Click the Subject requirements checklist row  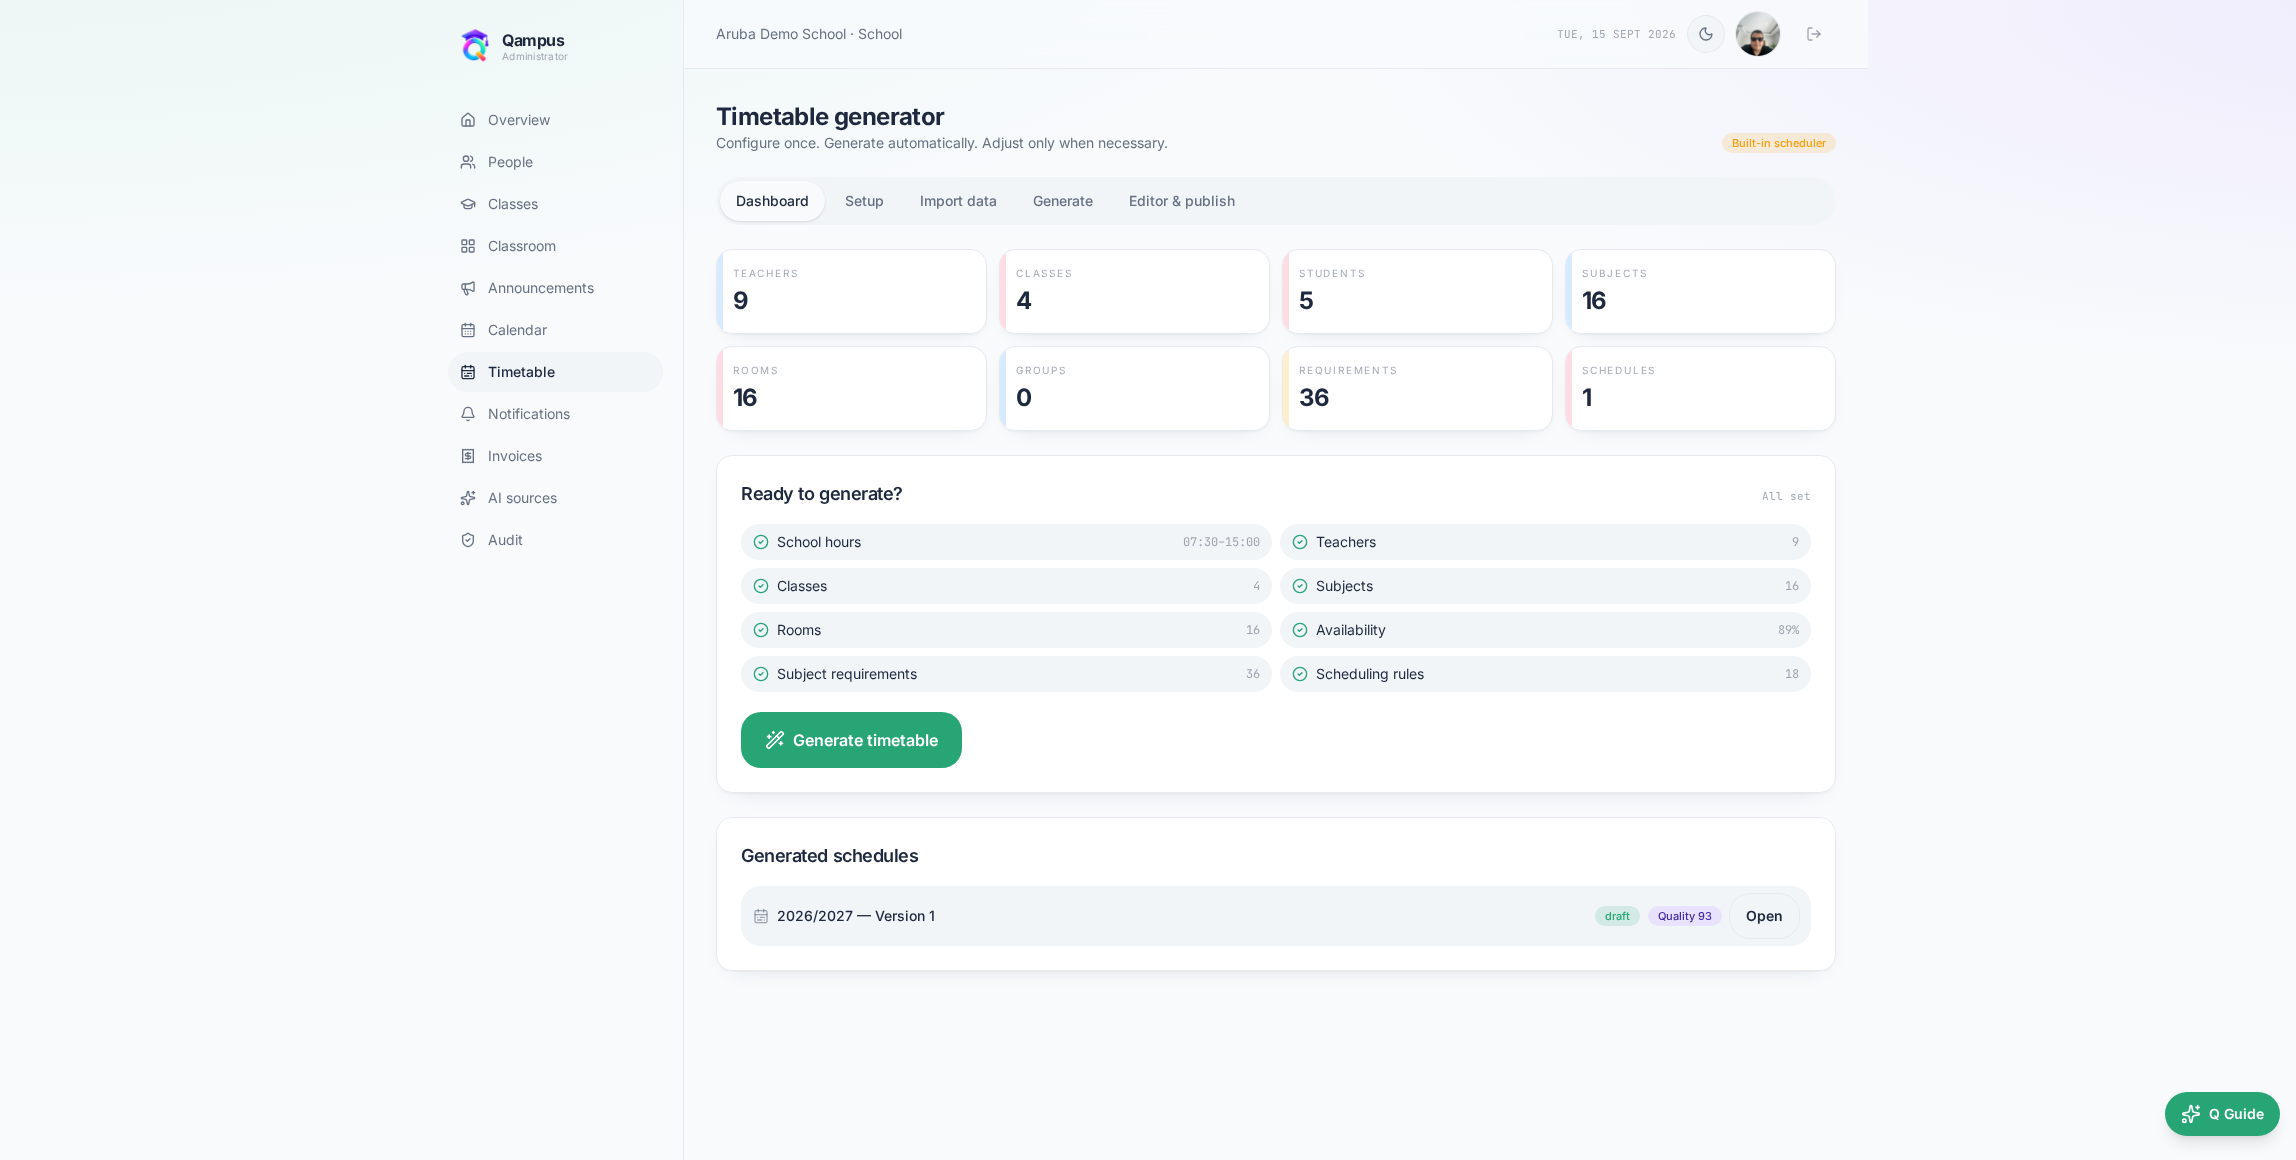pyautogui.click(x=1006, y=674)
